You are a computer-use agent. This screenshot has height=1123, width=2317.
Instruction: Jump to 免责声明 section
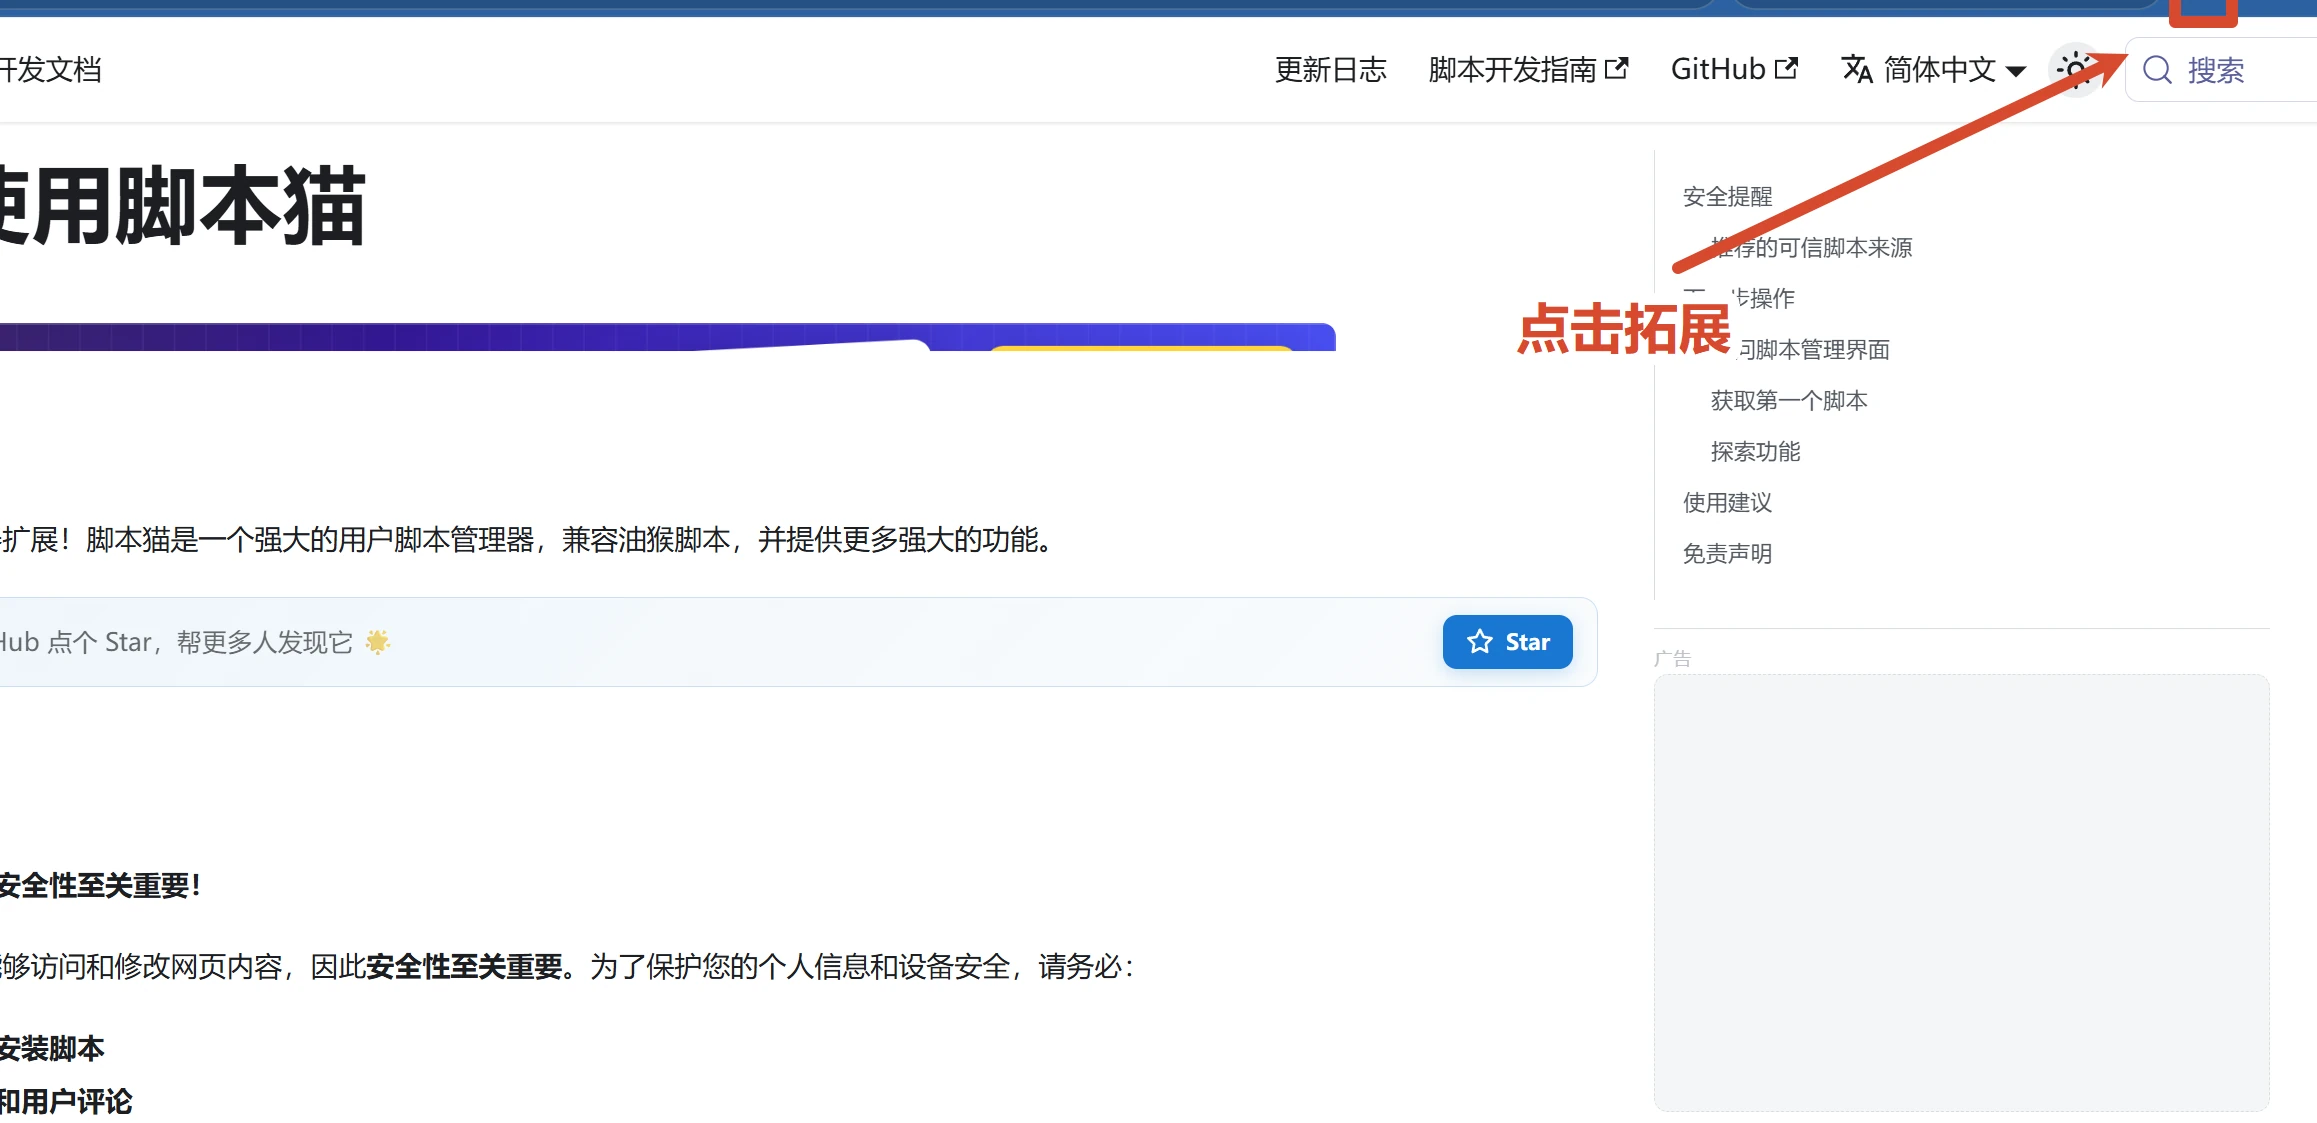[1727, 554]
